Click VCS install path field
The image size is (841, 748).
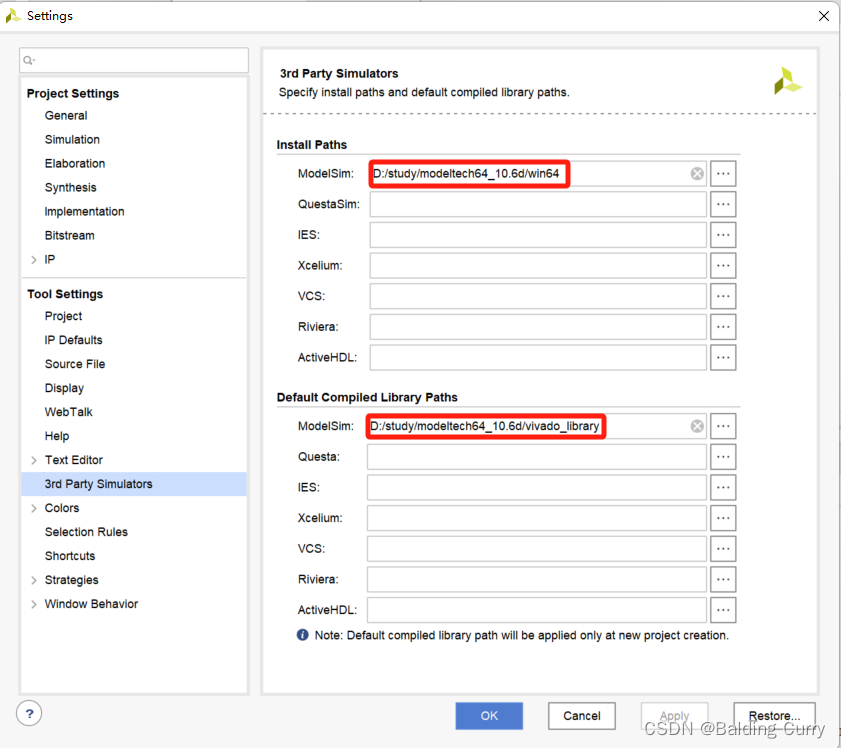(538, 296)
